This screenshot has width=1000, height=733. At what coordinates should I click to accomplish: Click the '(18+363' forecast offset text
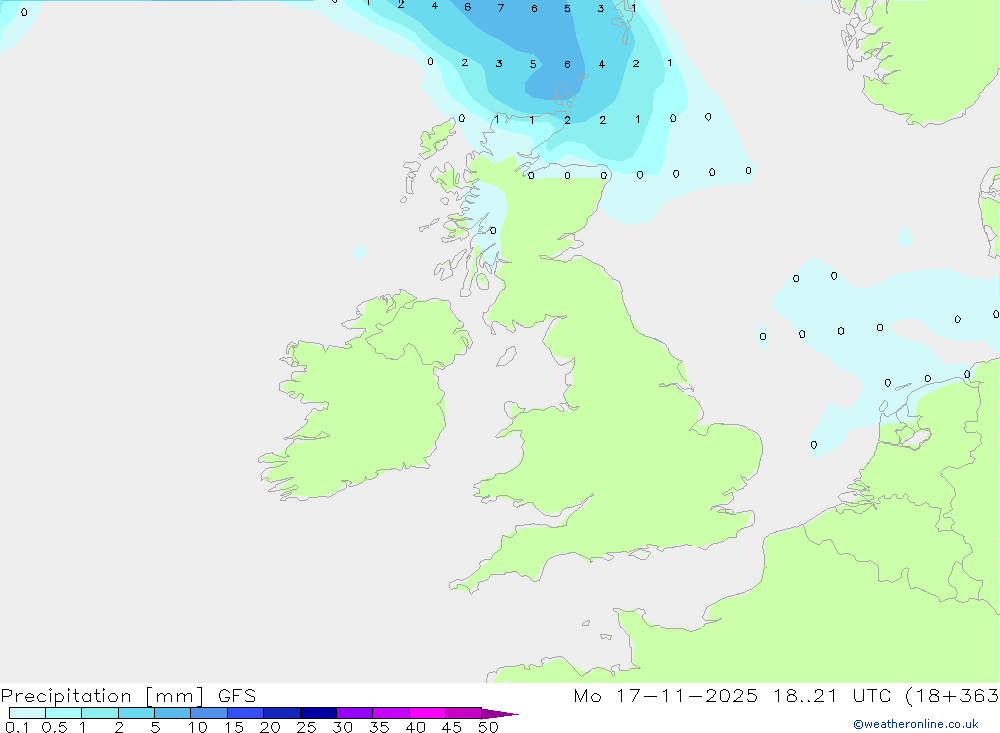[952, 696]
